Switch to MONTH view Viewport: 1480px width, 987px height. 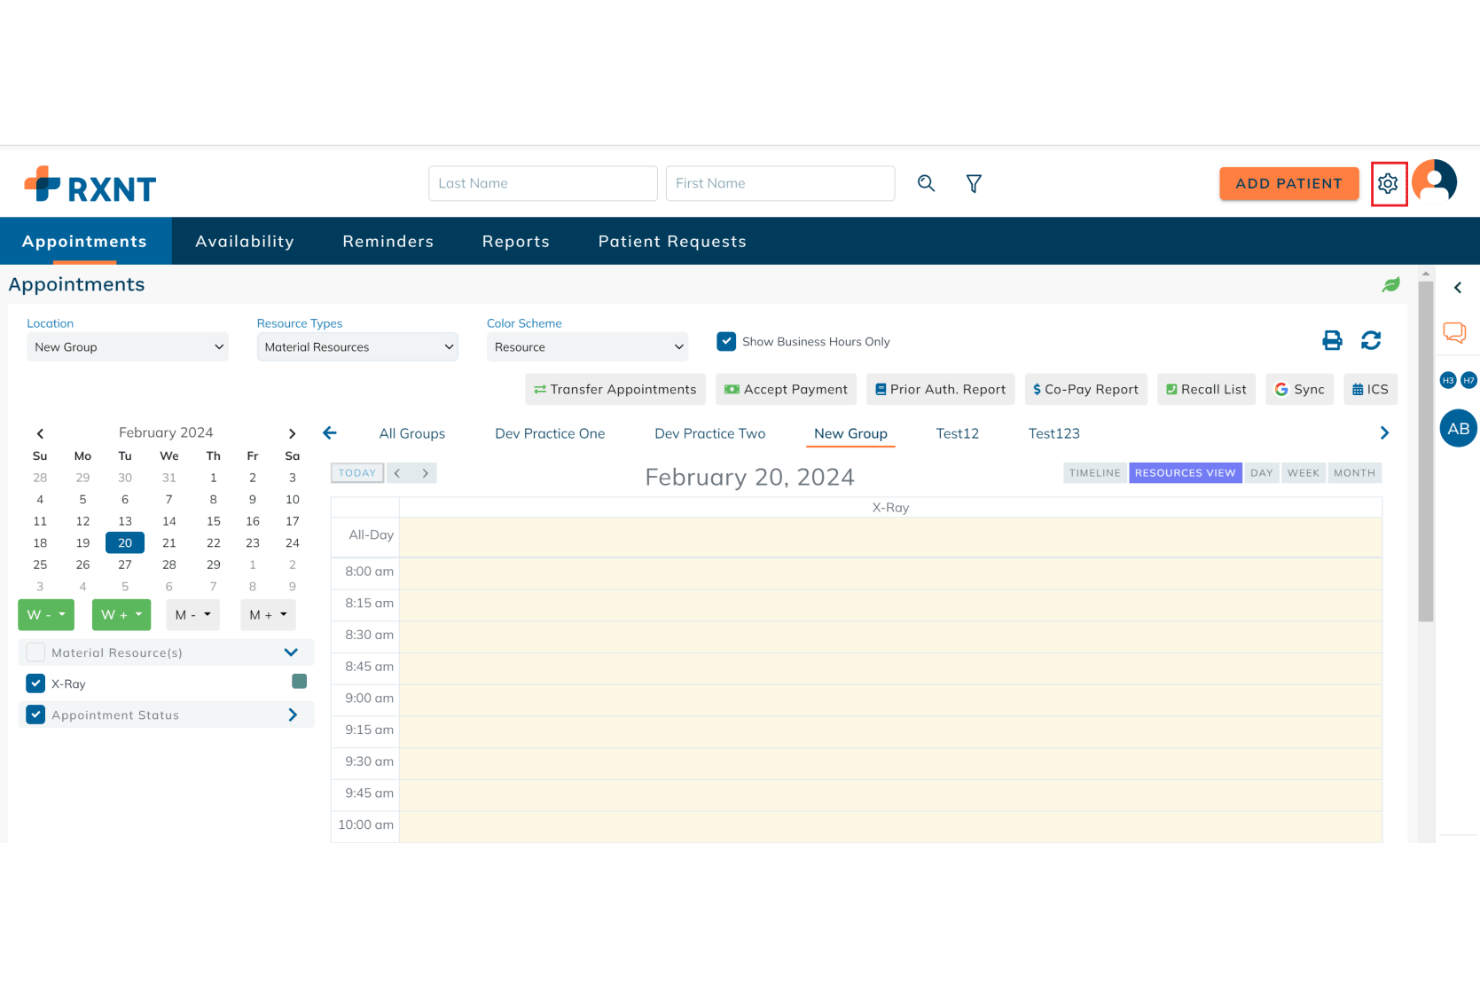tap(1354, 473)
